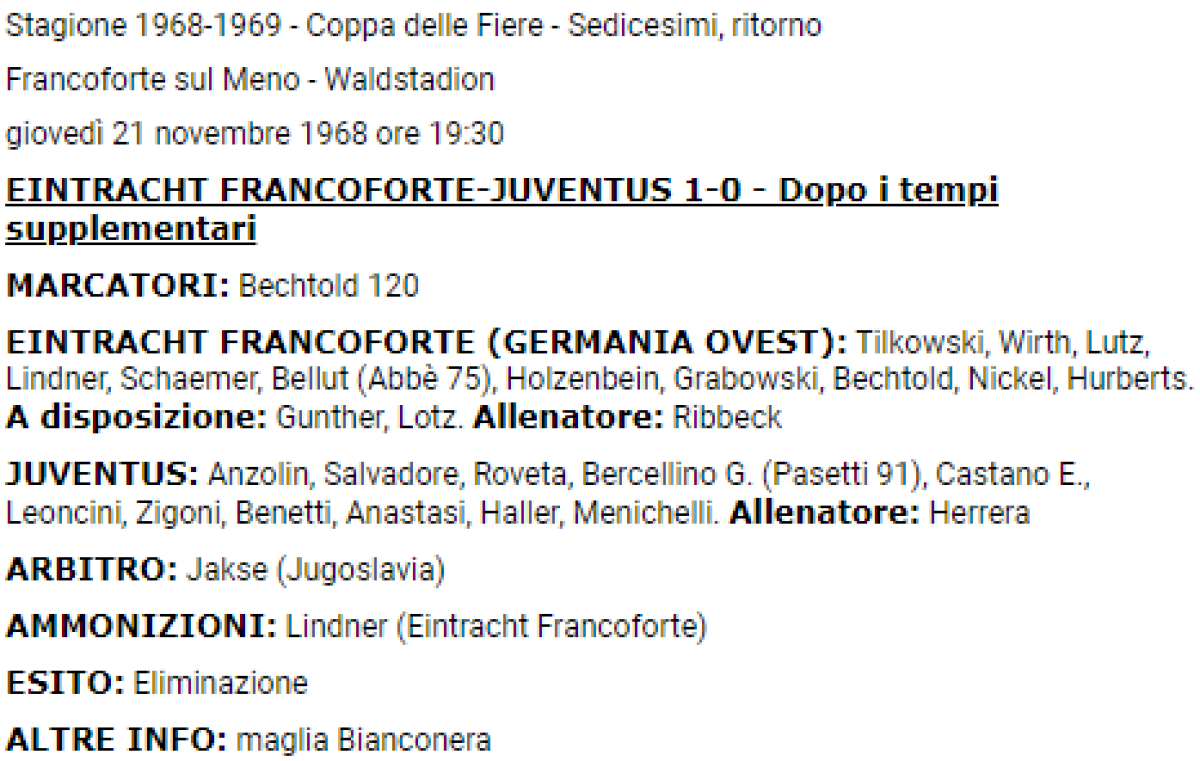1200x761 pixels.
Task: Click the result text 'Eliminazione'
Action: coord(221,684)
